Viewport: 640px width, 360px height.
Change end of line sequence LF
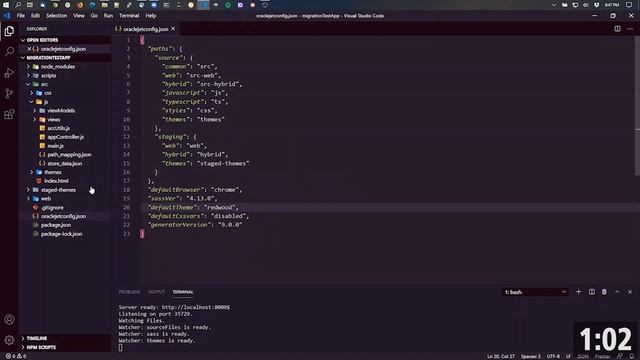(568, 356)
